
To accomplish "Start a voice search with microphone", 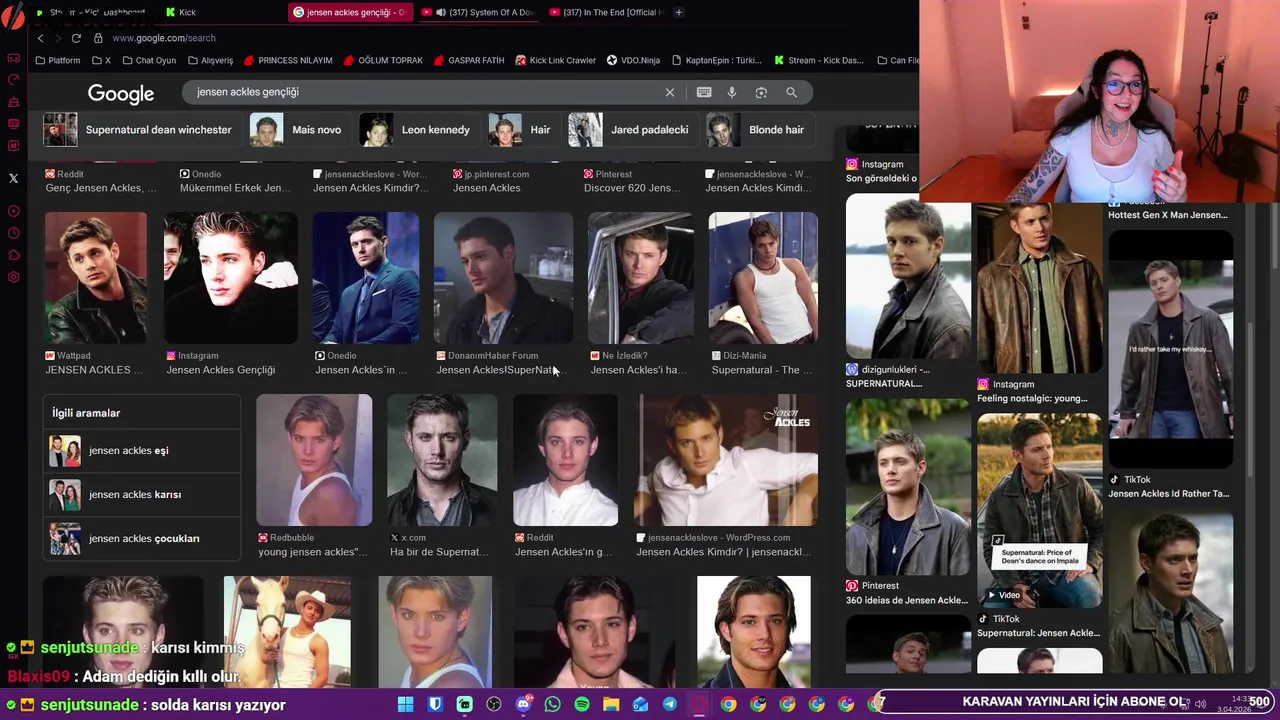I will click(732, 92).
